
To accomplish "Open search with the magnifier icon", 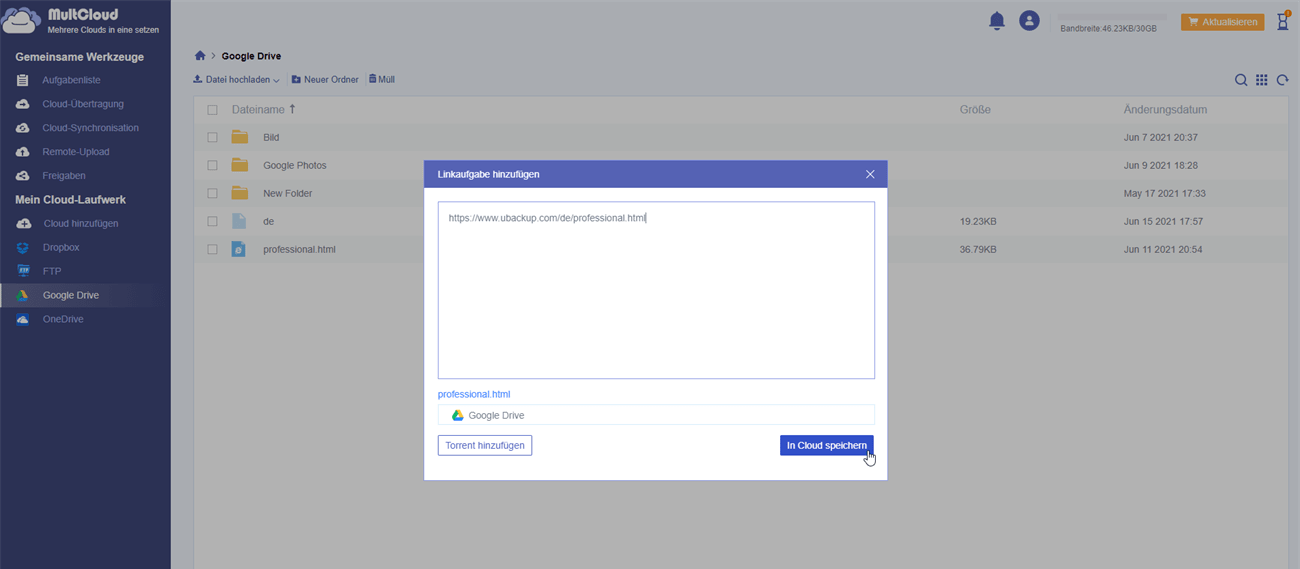I will pyautogui.click(x=1241, y=80).
